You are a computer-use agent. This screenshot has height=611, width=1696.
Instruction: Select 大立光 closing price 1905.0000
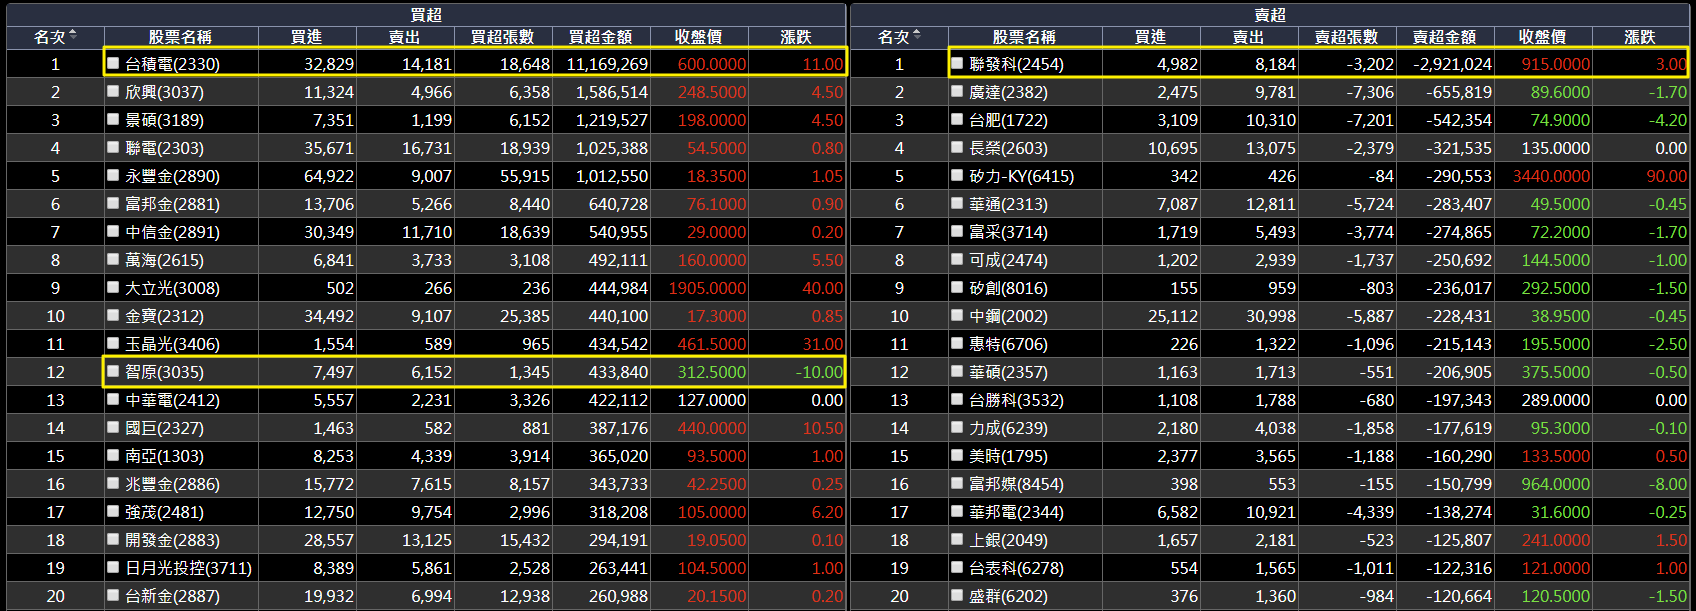point(707,288)
